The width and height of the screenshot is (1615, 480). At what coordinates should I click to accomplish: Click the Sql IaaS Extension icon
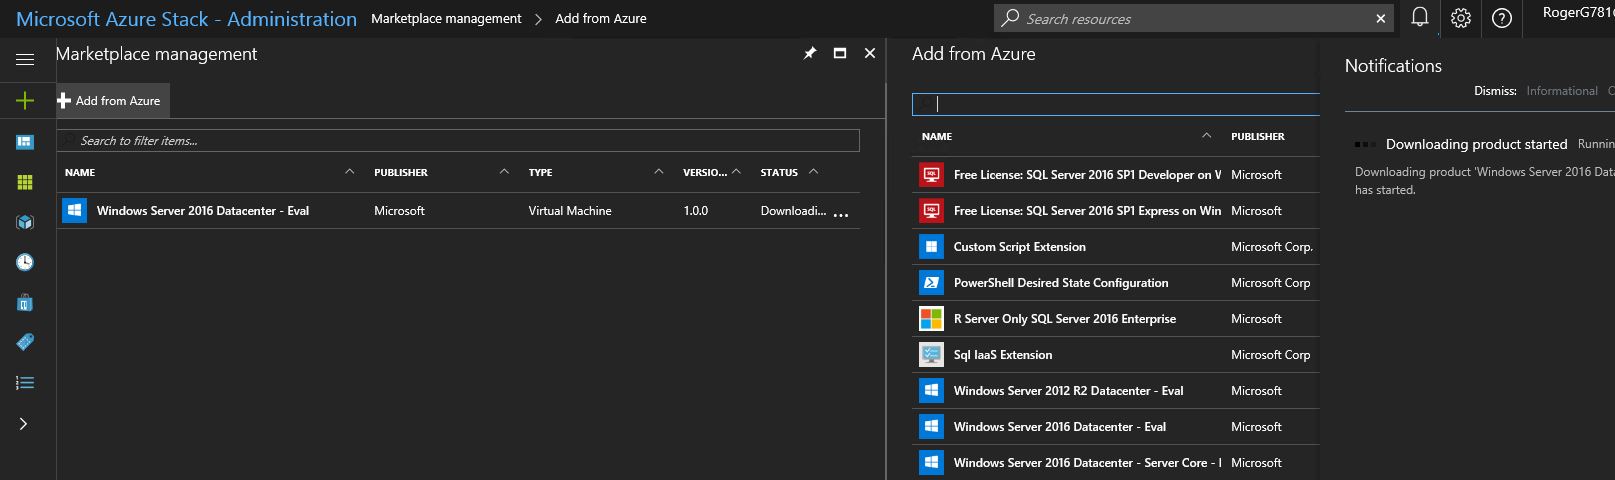pyautogui.click(x=931, y=354)
